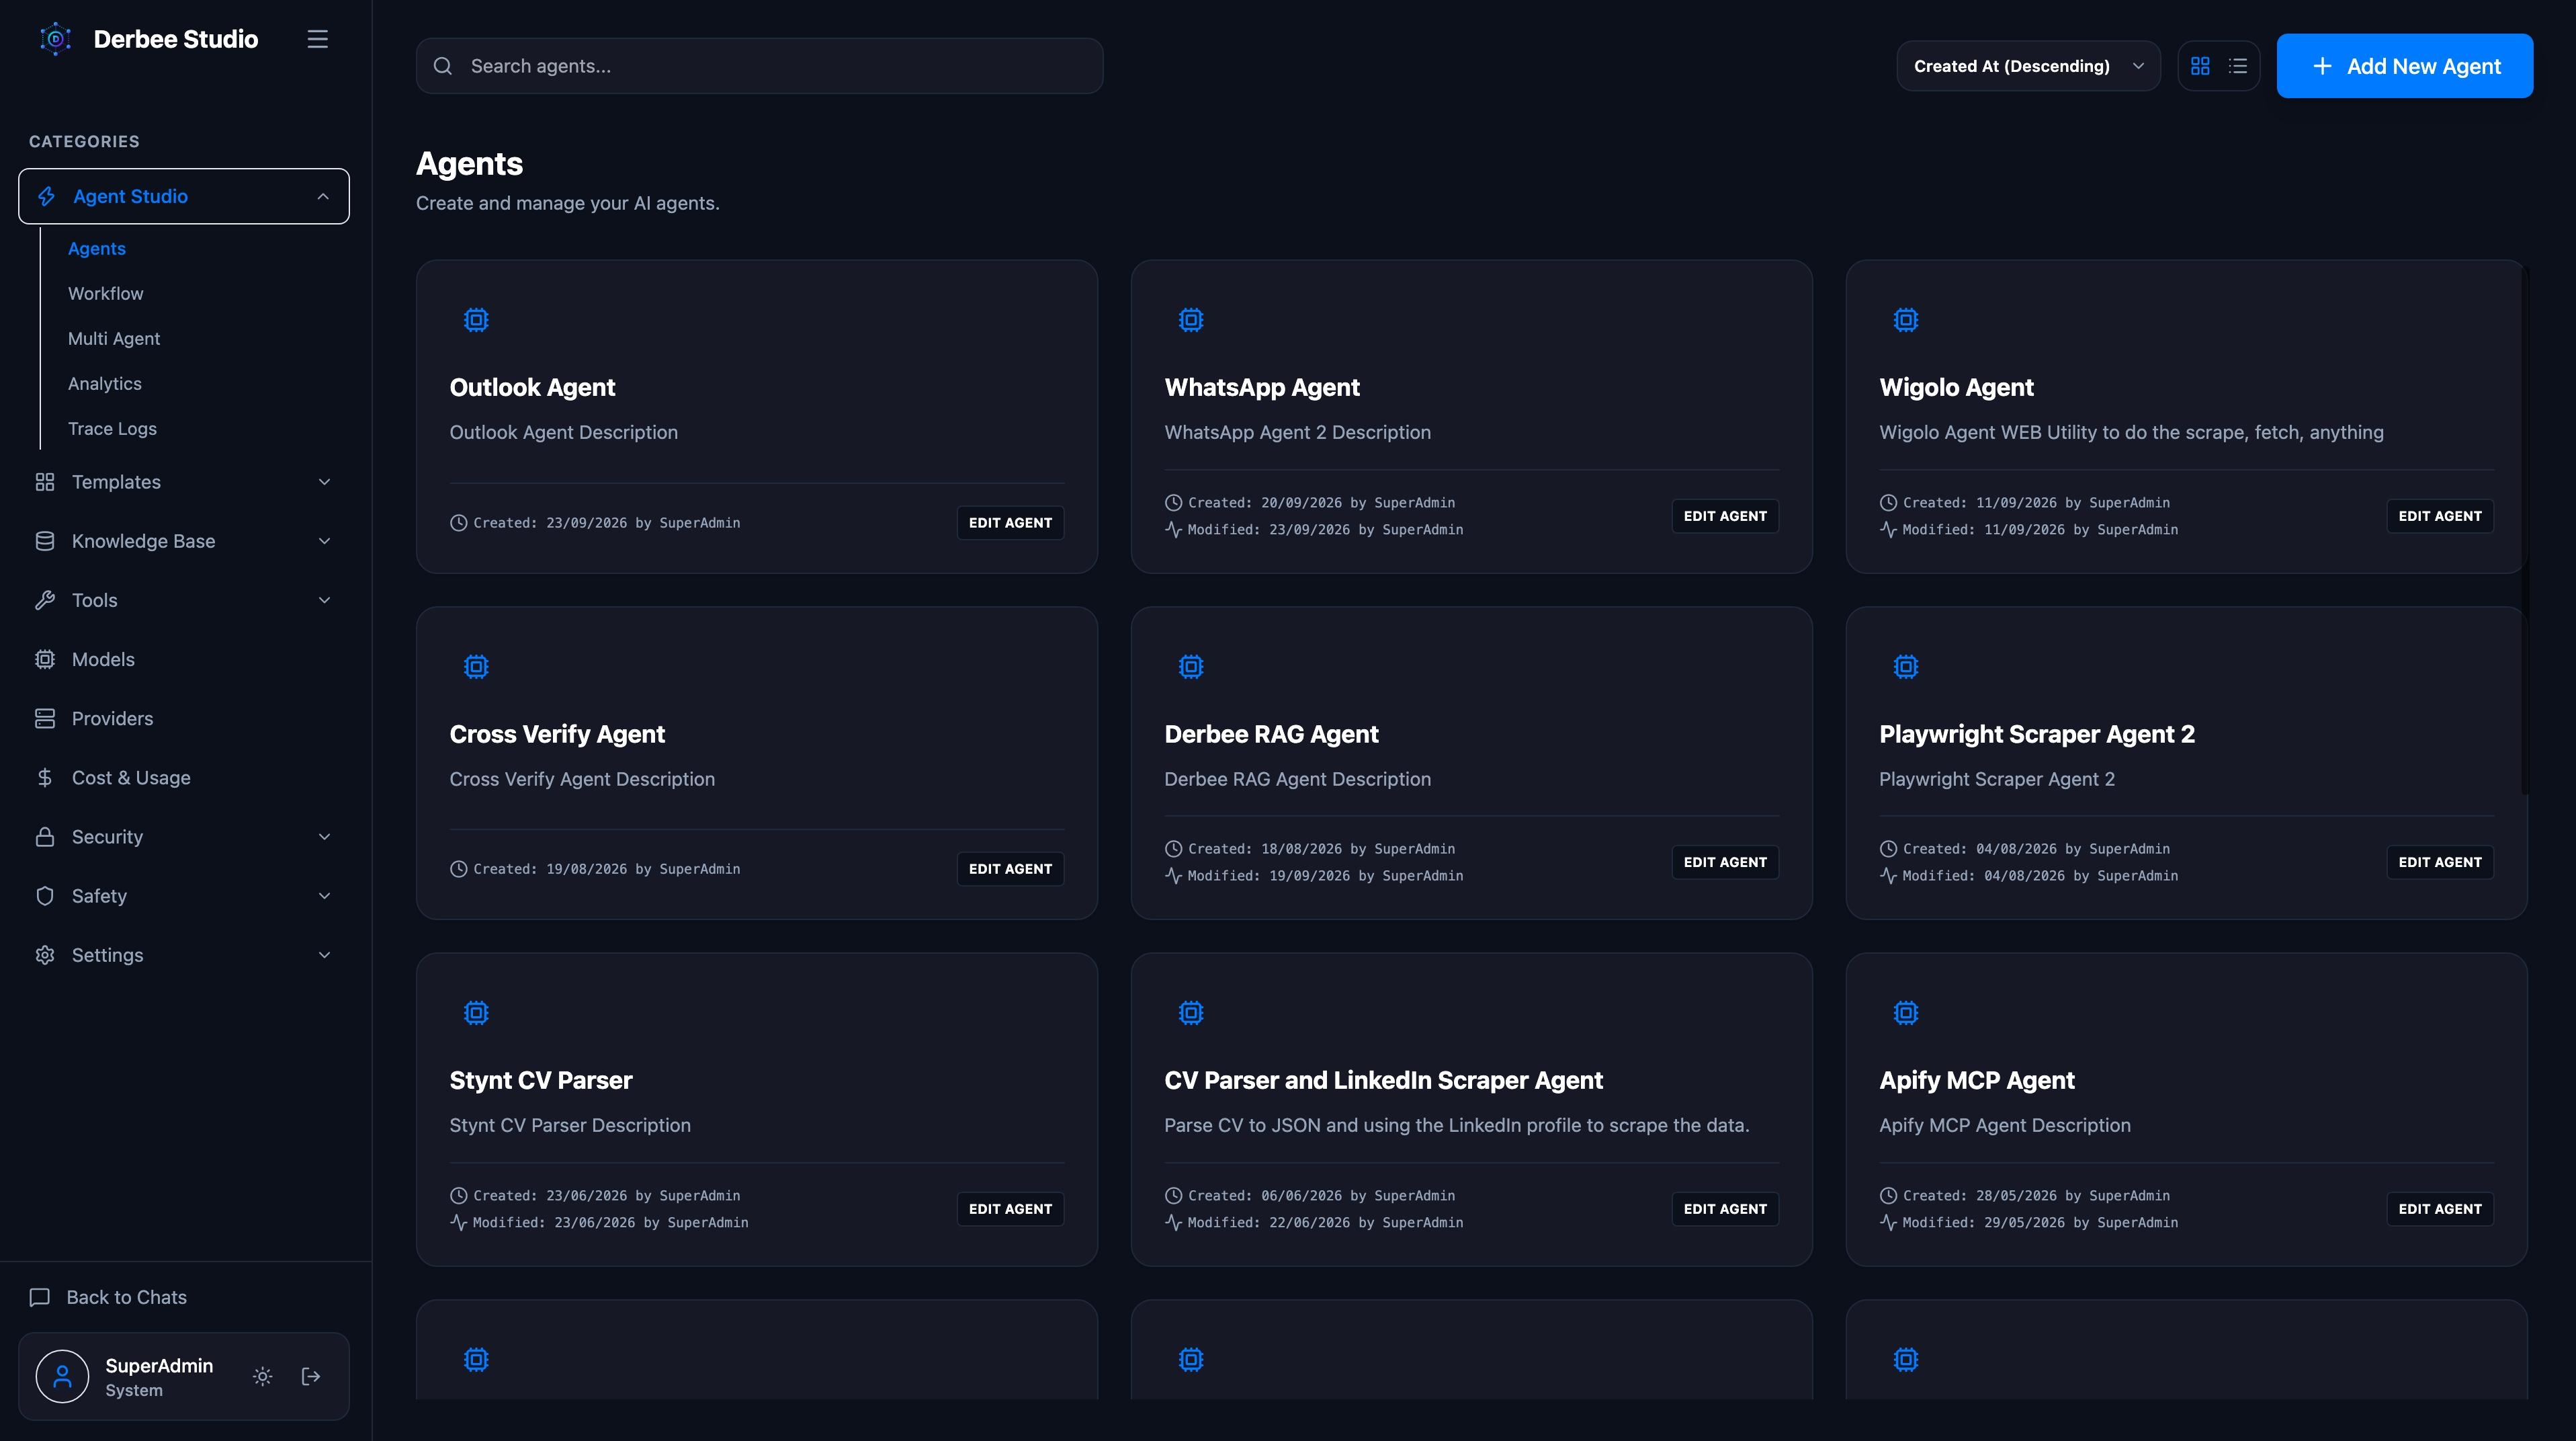Collapse sidebar with hamburger menu icon
Image resolution: width=2576 pixels, height=1441 pixels.
coord(317,39)
